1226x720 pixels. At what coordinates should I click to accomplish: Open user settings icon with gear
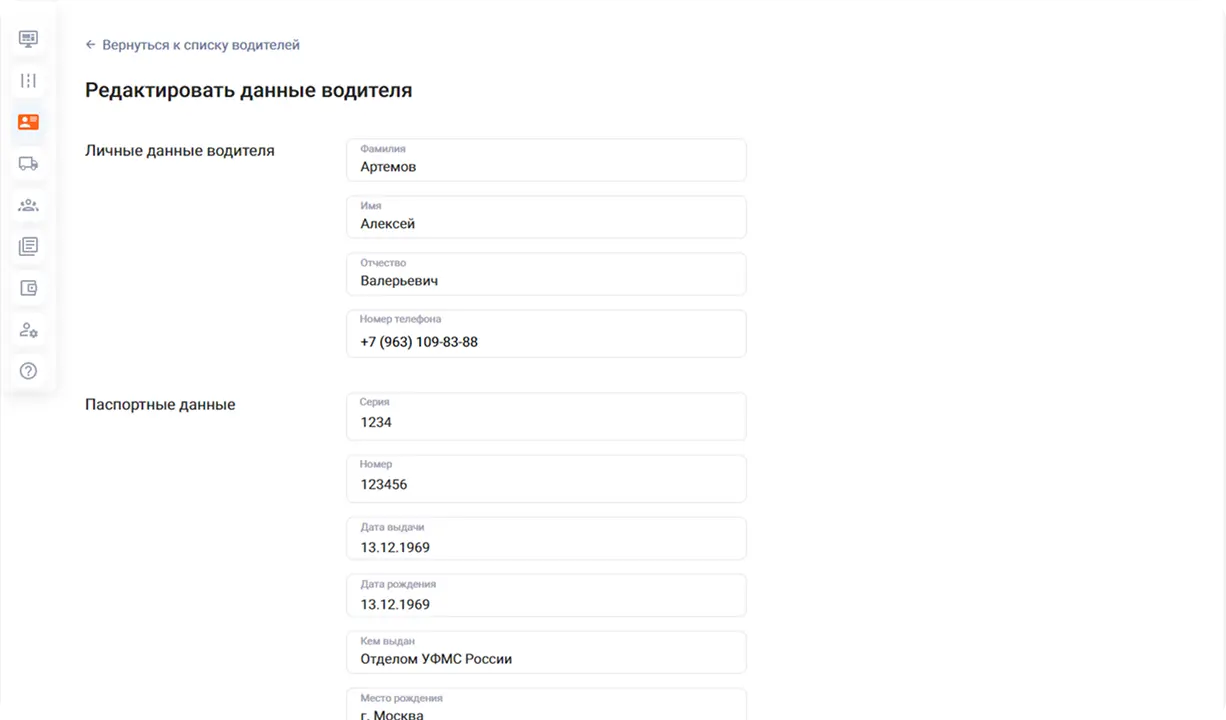(x=28, y=330)
